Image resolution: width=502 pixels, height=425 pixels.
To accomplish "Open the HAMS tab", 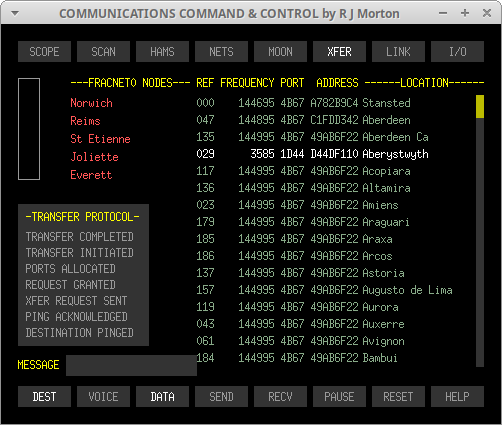I will (162, 52).
